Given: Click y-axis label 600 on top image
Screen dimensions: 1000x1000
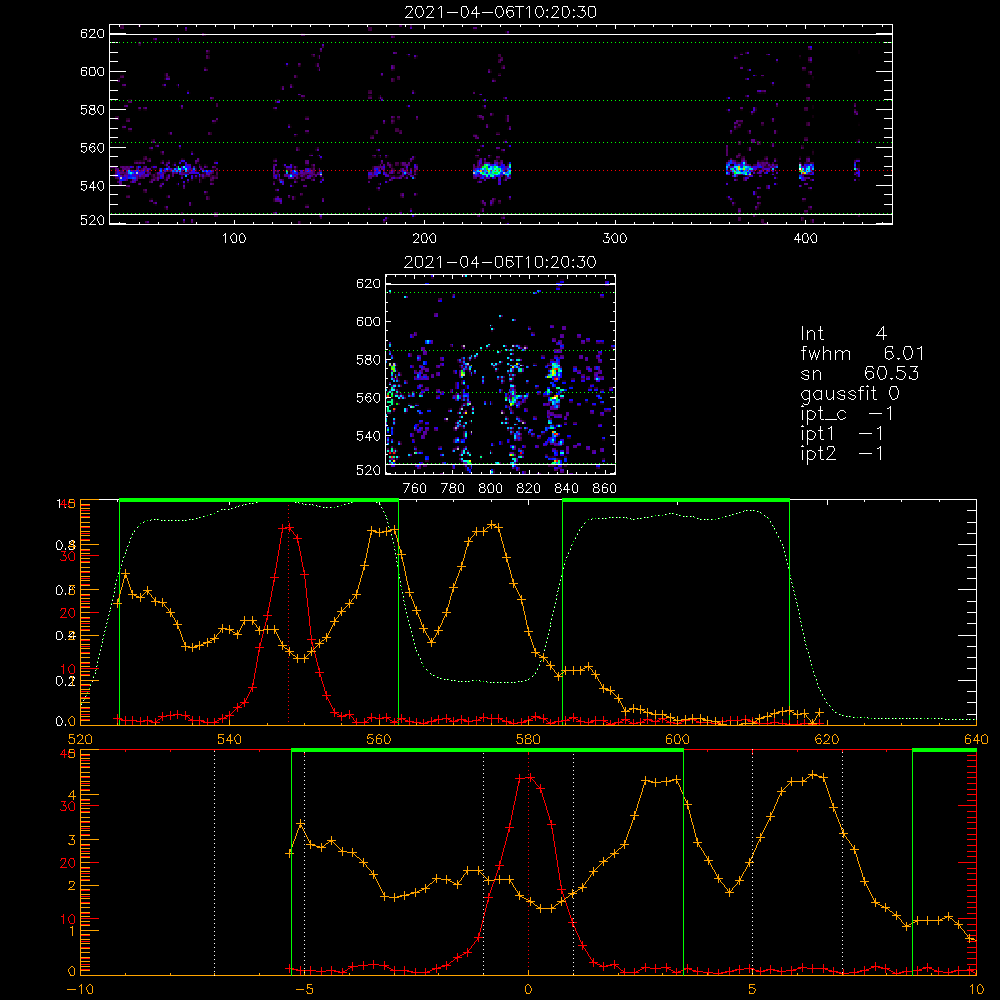Looking at the screenshot, I should pyautogui.click(x=92, y=71).
